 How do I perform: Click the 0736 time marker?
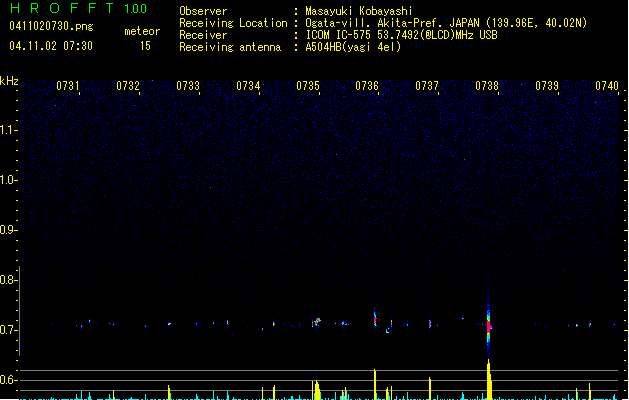pos(367,86)
